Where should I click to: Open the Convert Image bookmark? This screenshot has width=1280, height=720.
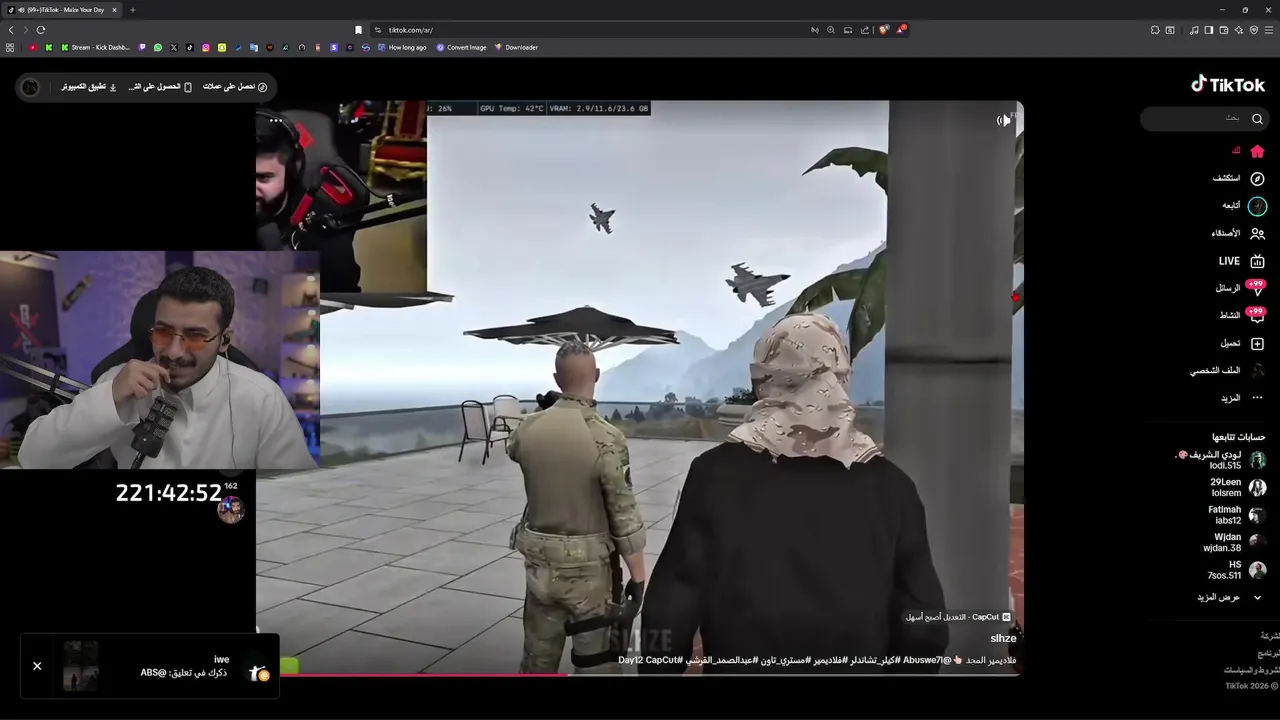pyautogui.click(x=461, y=47)
